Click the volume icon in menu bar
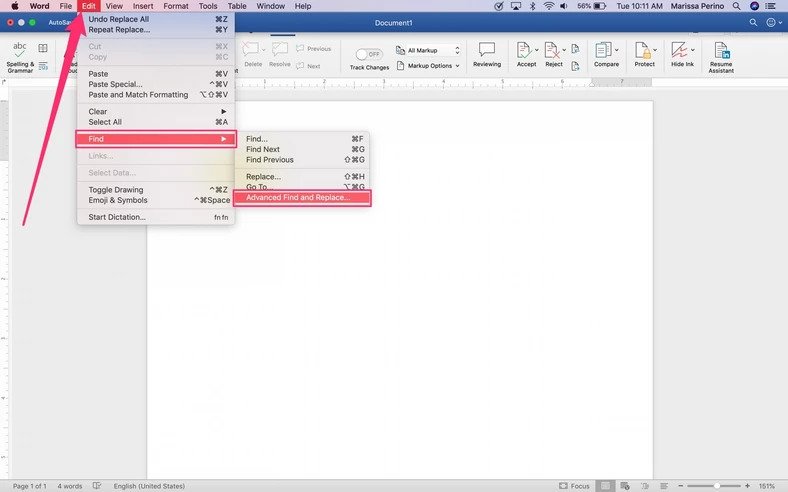This screenshot has height=492, width=788. [564, 6]
